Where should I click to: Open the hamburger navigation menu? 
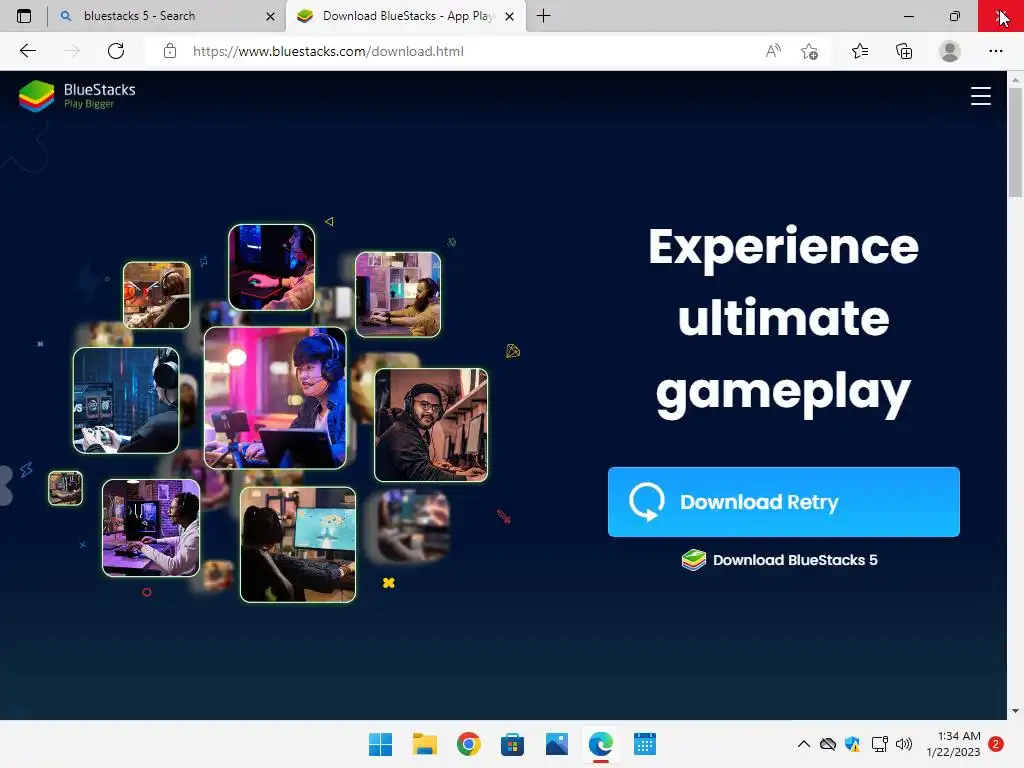click(x=980, y=96)
